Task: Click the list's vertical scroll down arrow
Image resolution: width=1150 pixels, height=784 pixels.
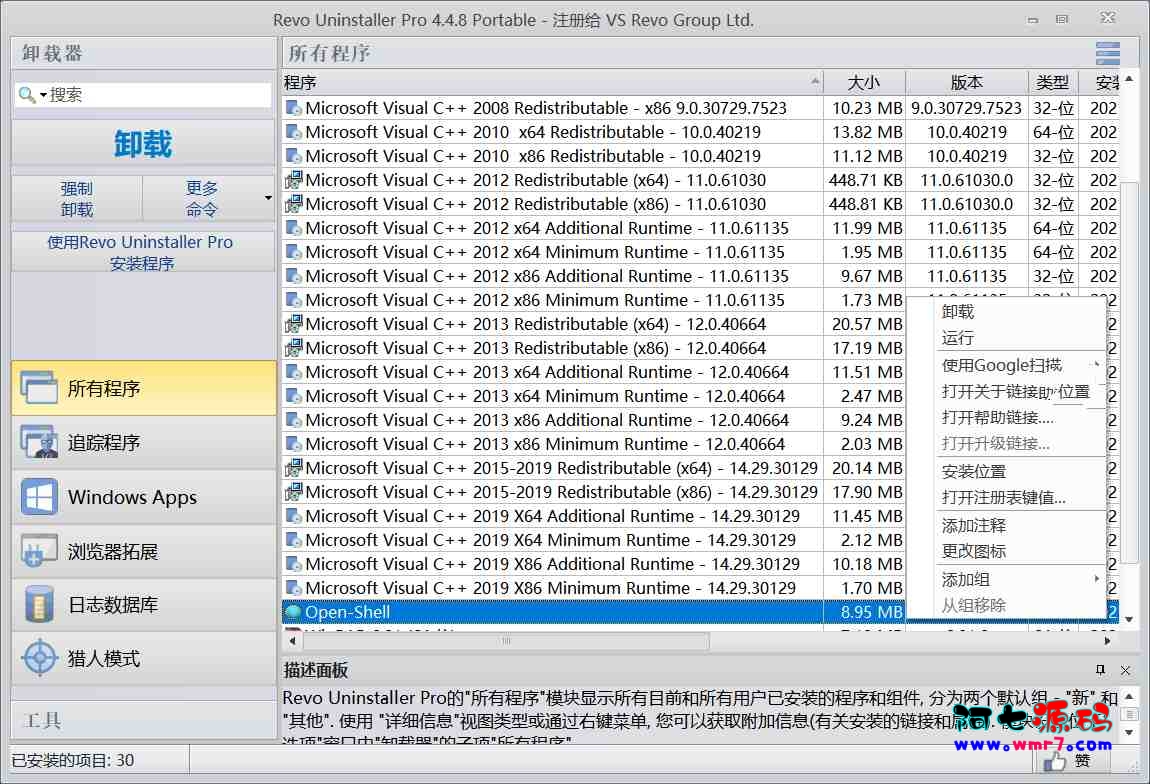Action: coord(1129,619)
